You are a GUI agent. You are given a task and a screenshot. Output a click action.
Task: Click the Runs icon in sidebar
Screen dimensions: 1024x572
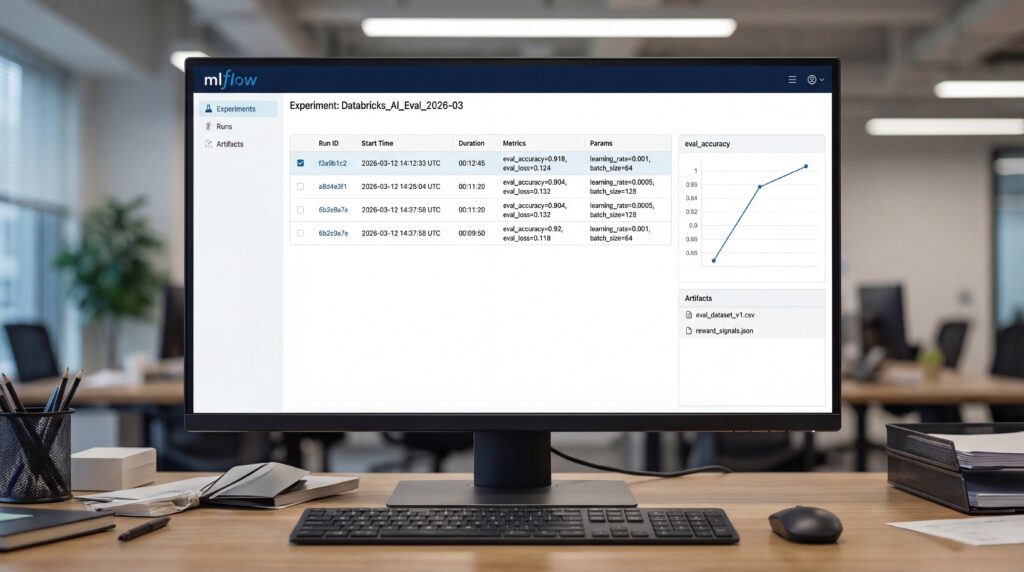(207, 127)
